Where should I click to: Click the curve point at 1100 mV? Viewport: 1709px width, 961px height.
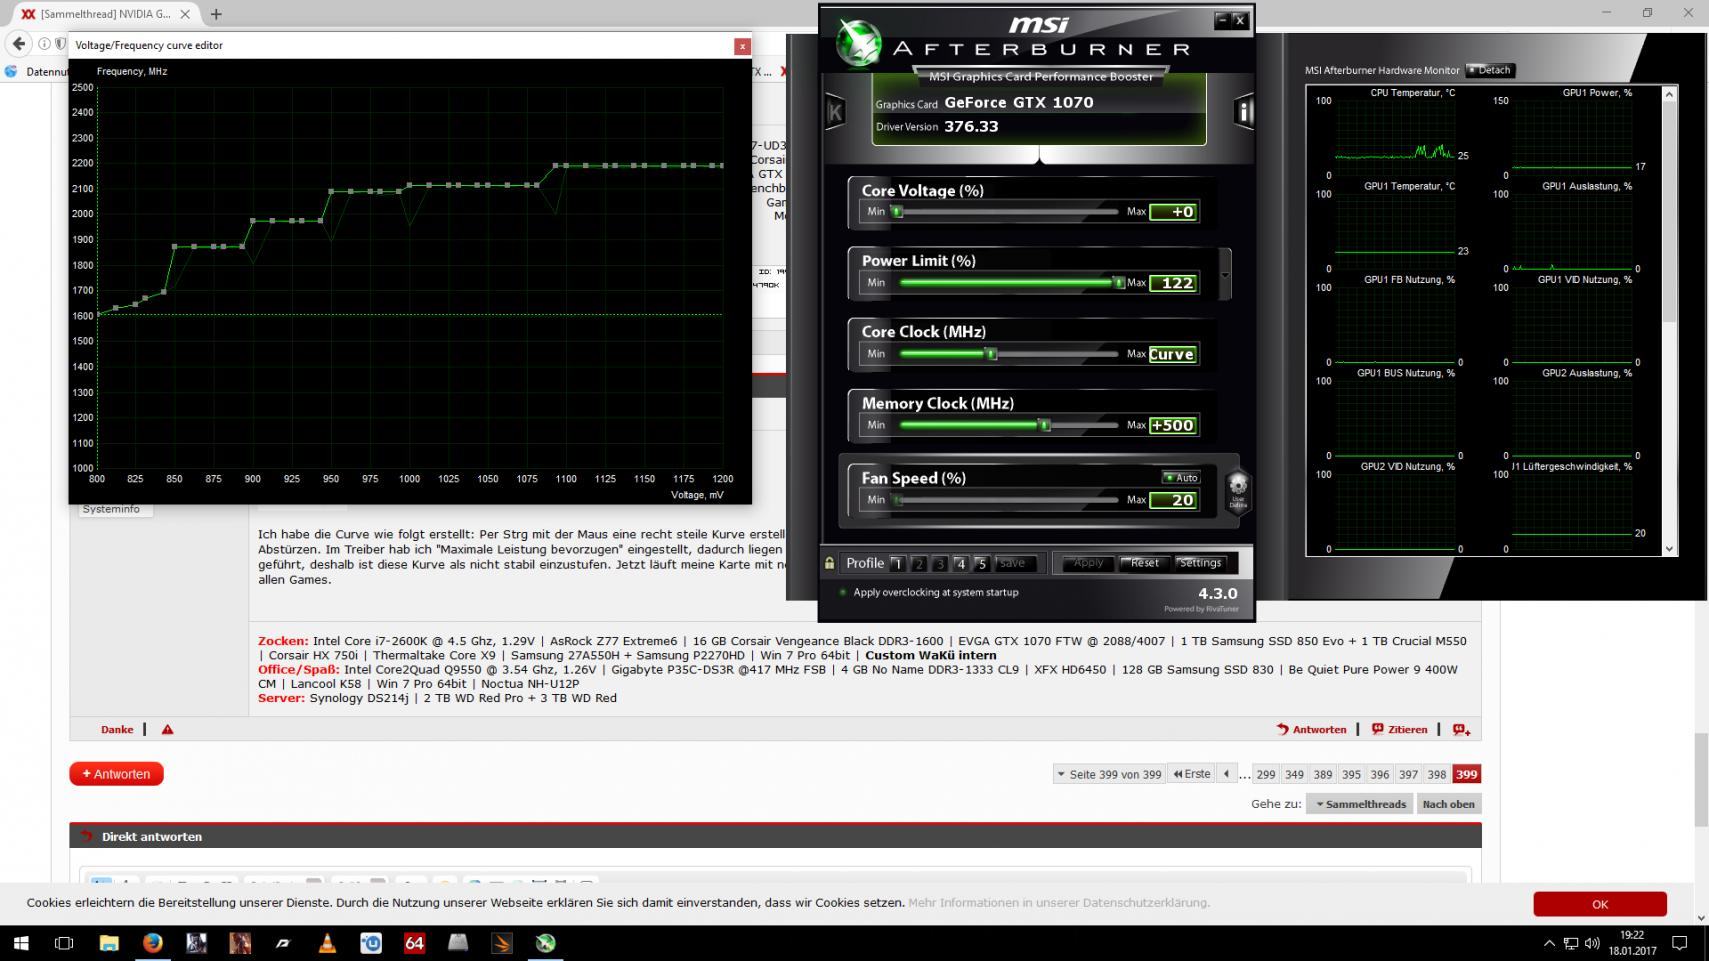pyautogui.click(x=566, y=165)
